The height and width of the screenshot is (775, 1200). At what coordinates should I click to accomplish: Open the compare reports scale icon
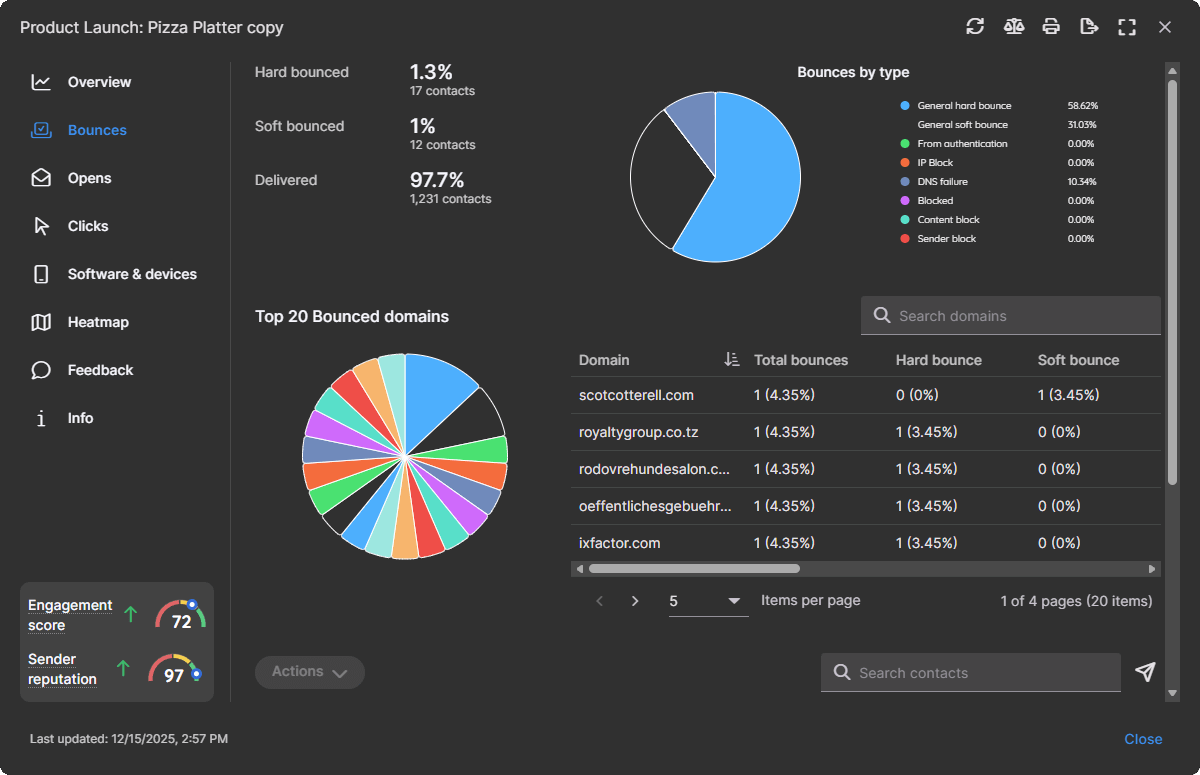pos(1013,27)
